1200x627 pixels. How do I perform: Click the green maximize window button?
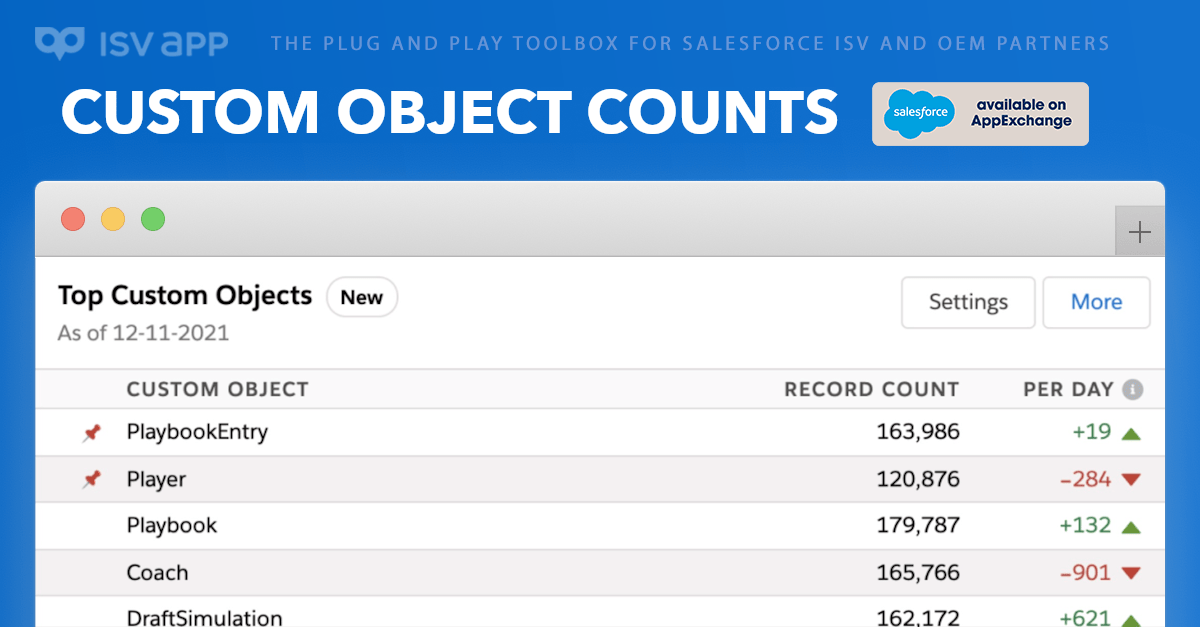[153, 219]
